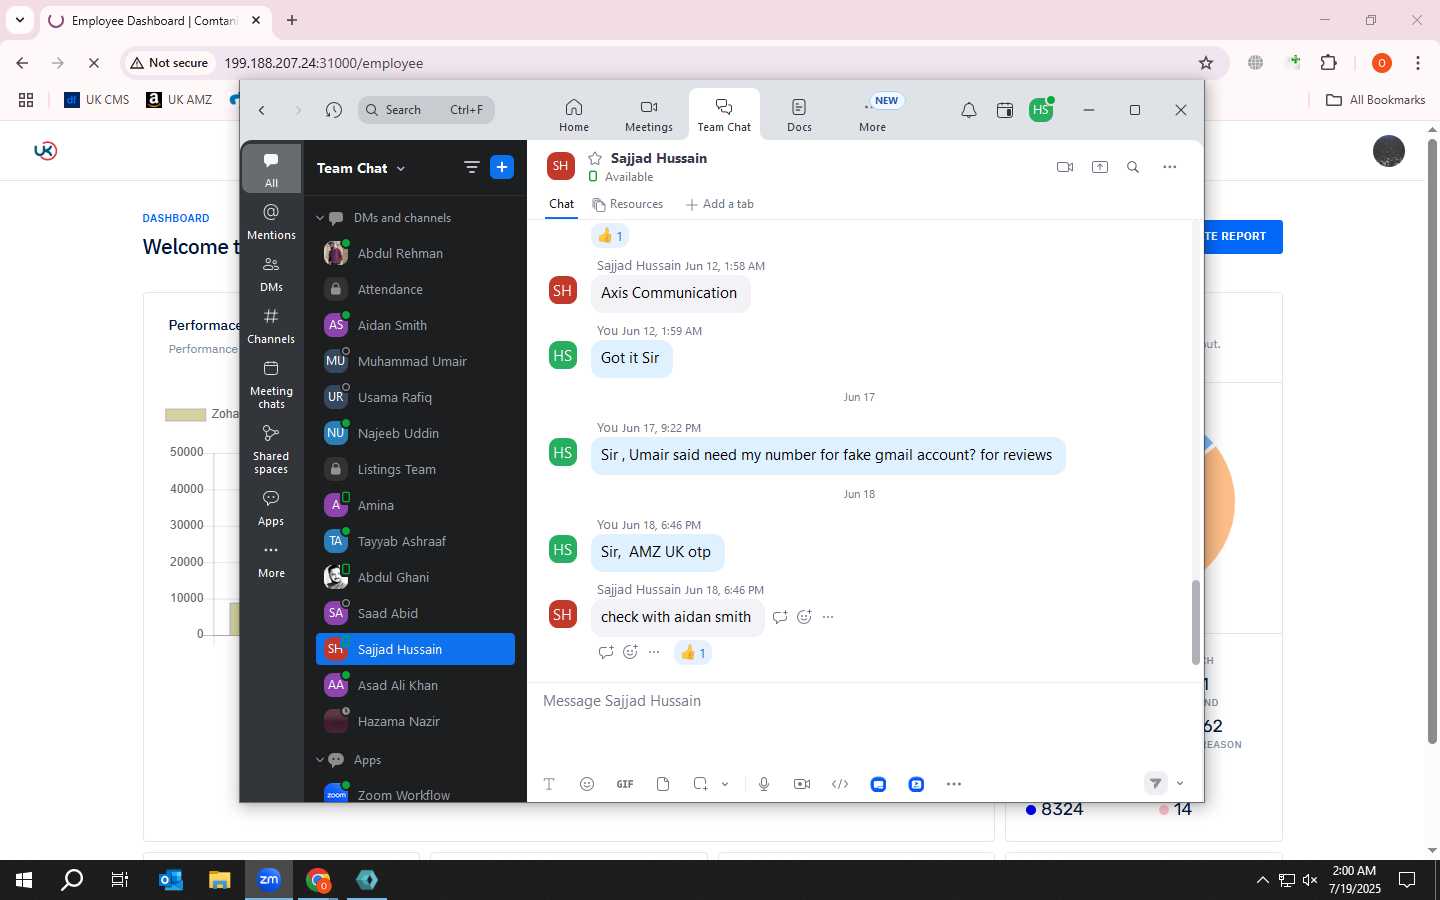Screen dimensions: 1440x900
Task: Click share screen icon in chat header
Action: pyautogui.click(x=1100, y=167)
